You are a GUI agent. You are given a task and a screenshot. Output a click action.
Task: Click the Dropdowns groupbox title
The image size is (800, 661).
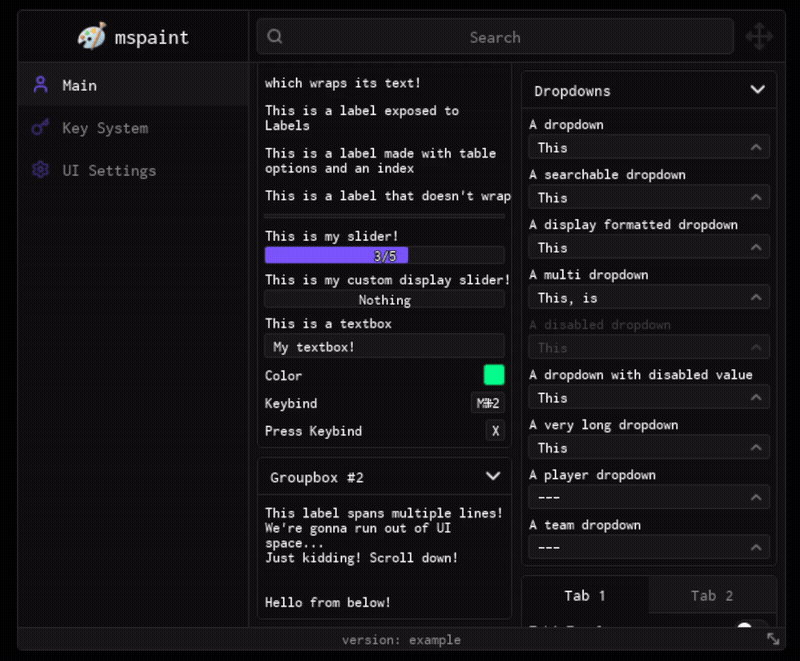572,91
